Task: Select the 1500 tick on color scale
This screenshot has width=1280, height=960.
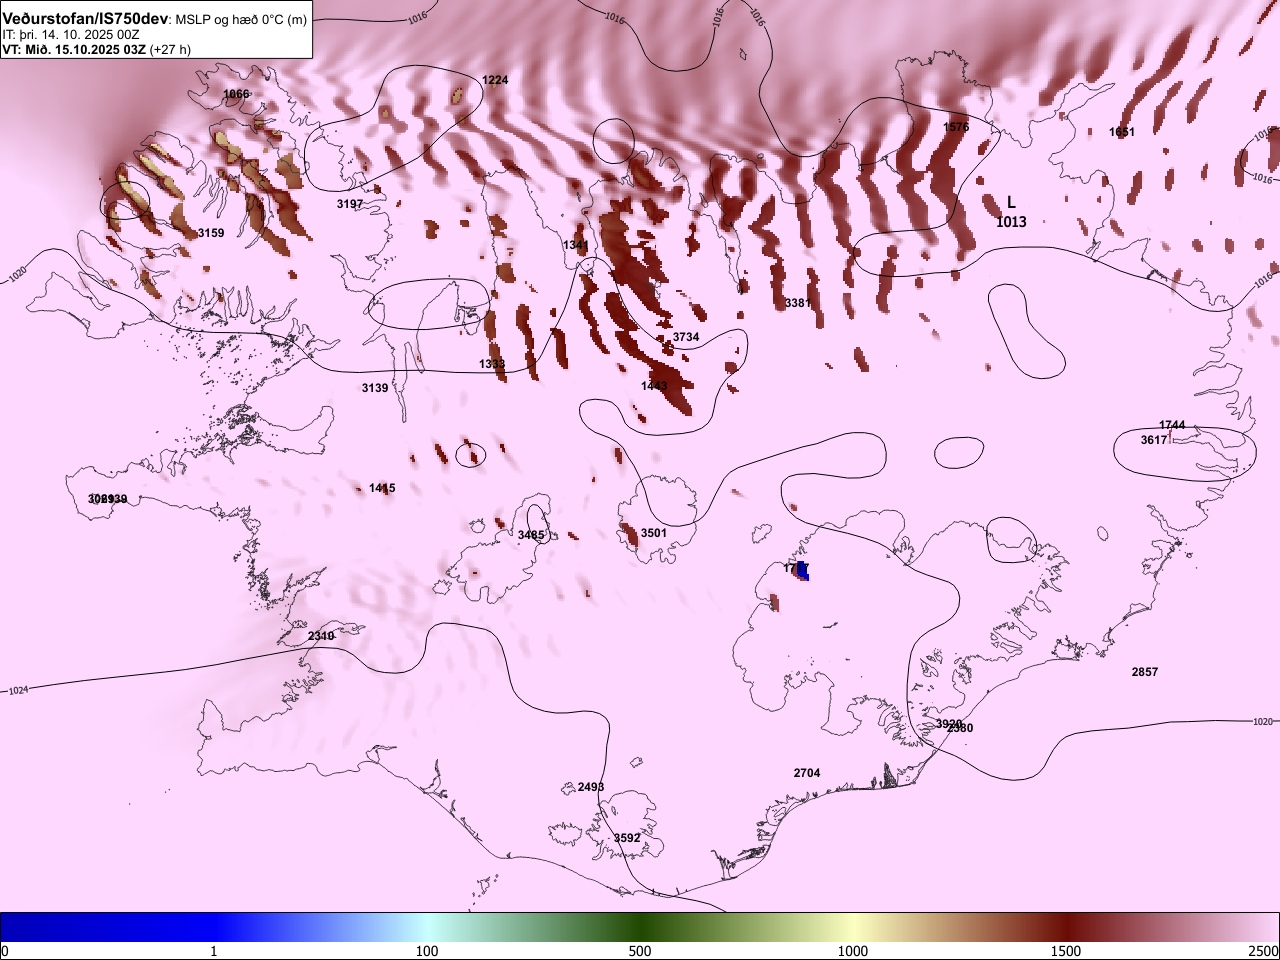Action: coord(1066,951)
